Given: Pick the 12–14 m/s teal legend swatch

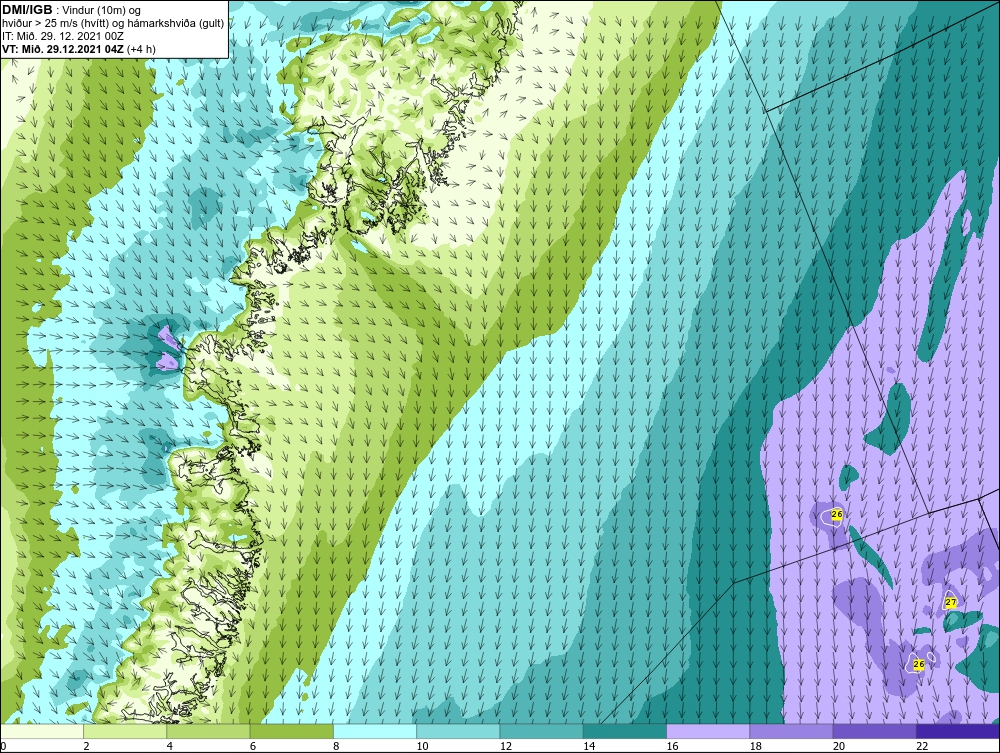Looking at the screenshot, I should click(x=541, y=731).
